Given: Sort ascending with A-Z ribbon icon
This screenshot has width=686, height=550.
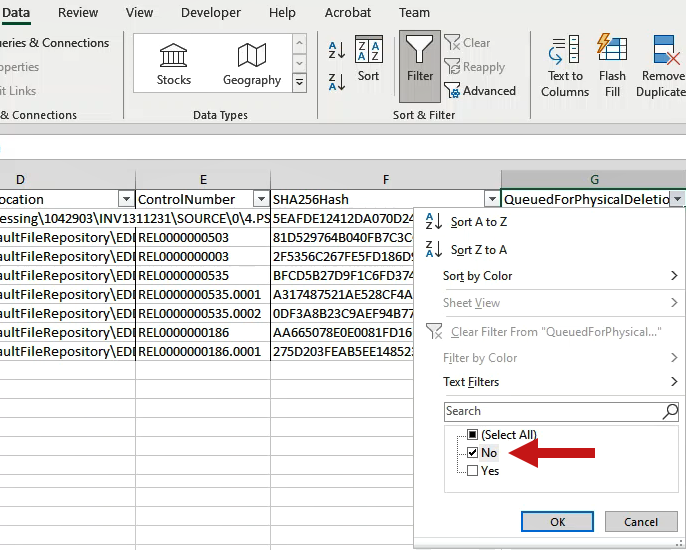Looking at the screenshot, I should [337, 50].
